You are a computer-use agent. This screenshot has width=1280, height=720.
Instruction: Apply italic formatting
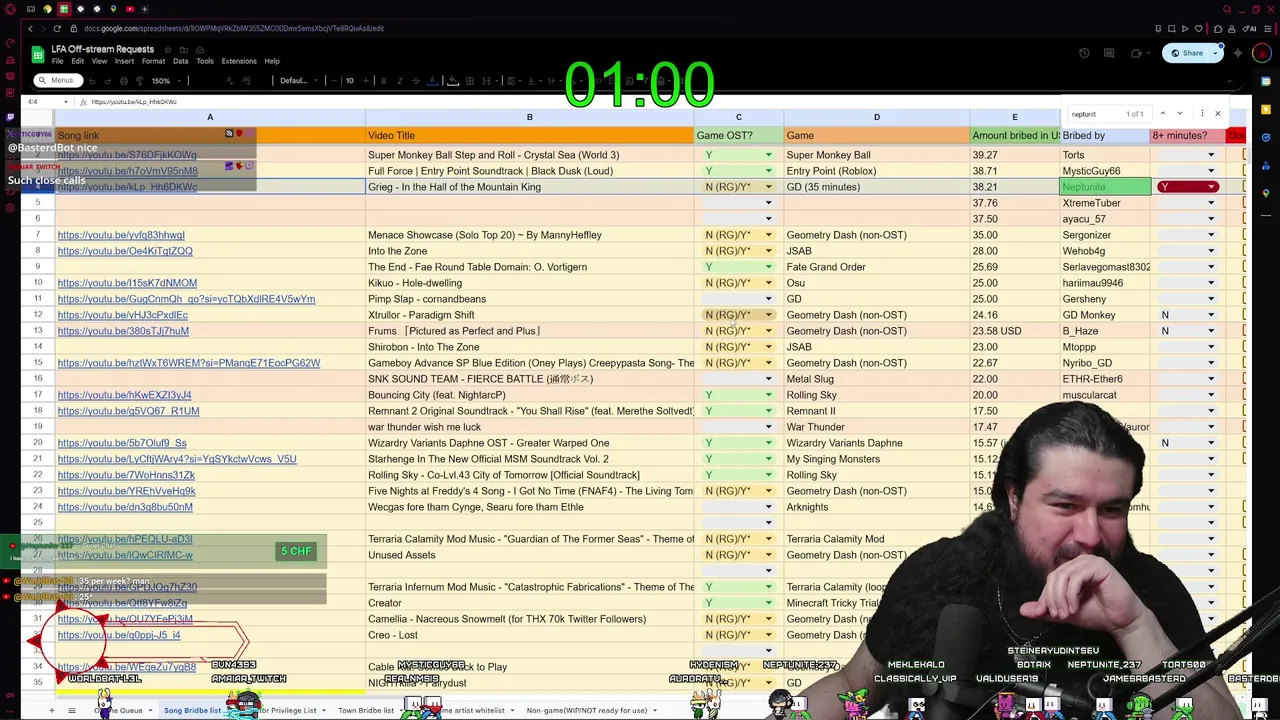pos(399,81)
